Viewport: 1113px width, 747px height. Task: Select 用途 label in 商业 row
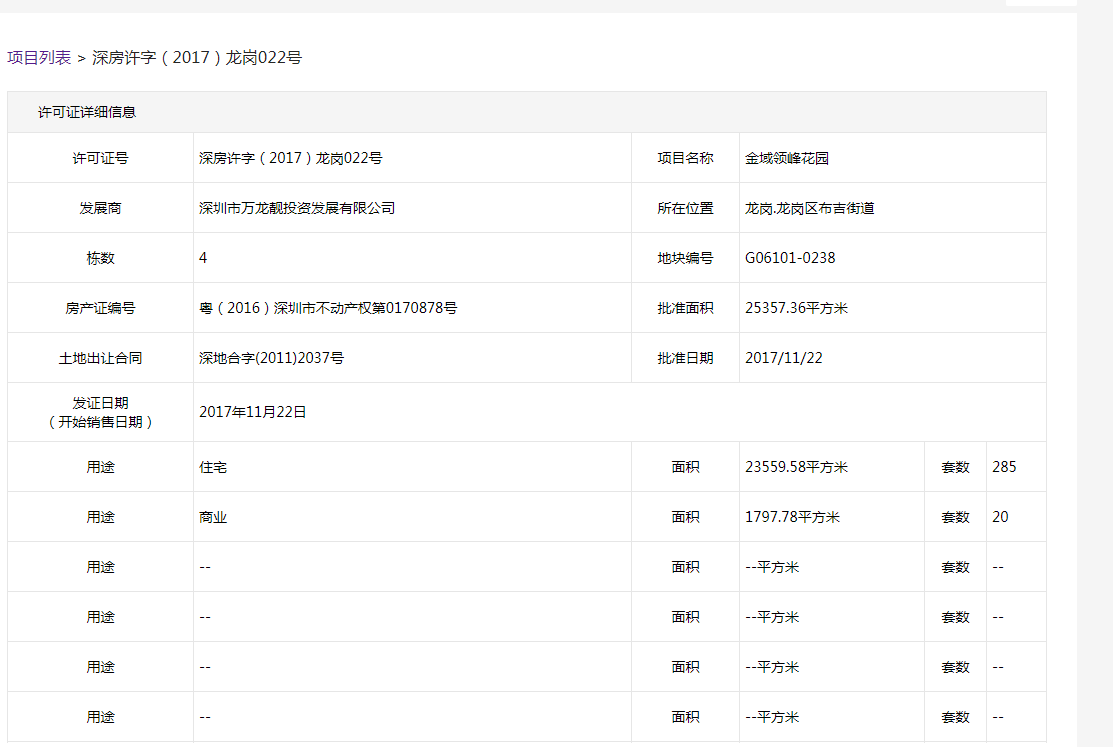click(x=100, y=517)
